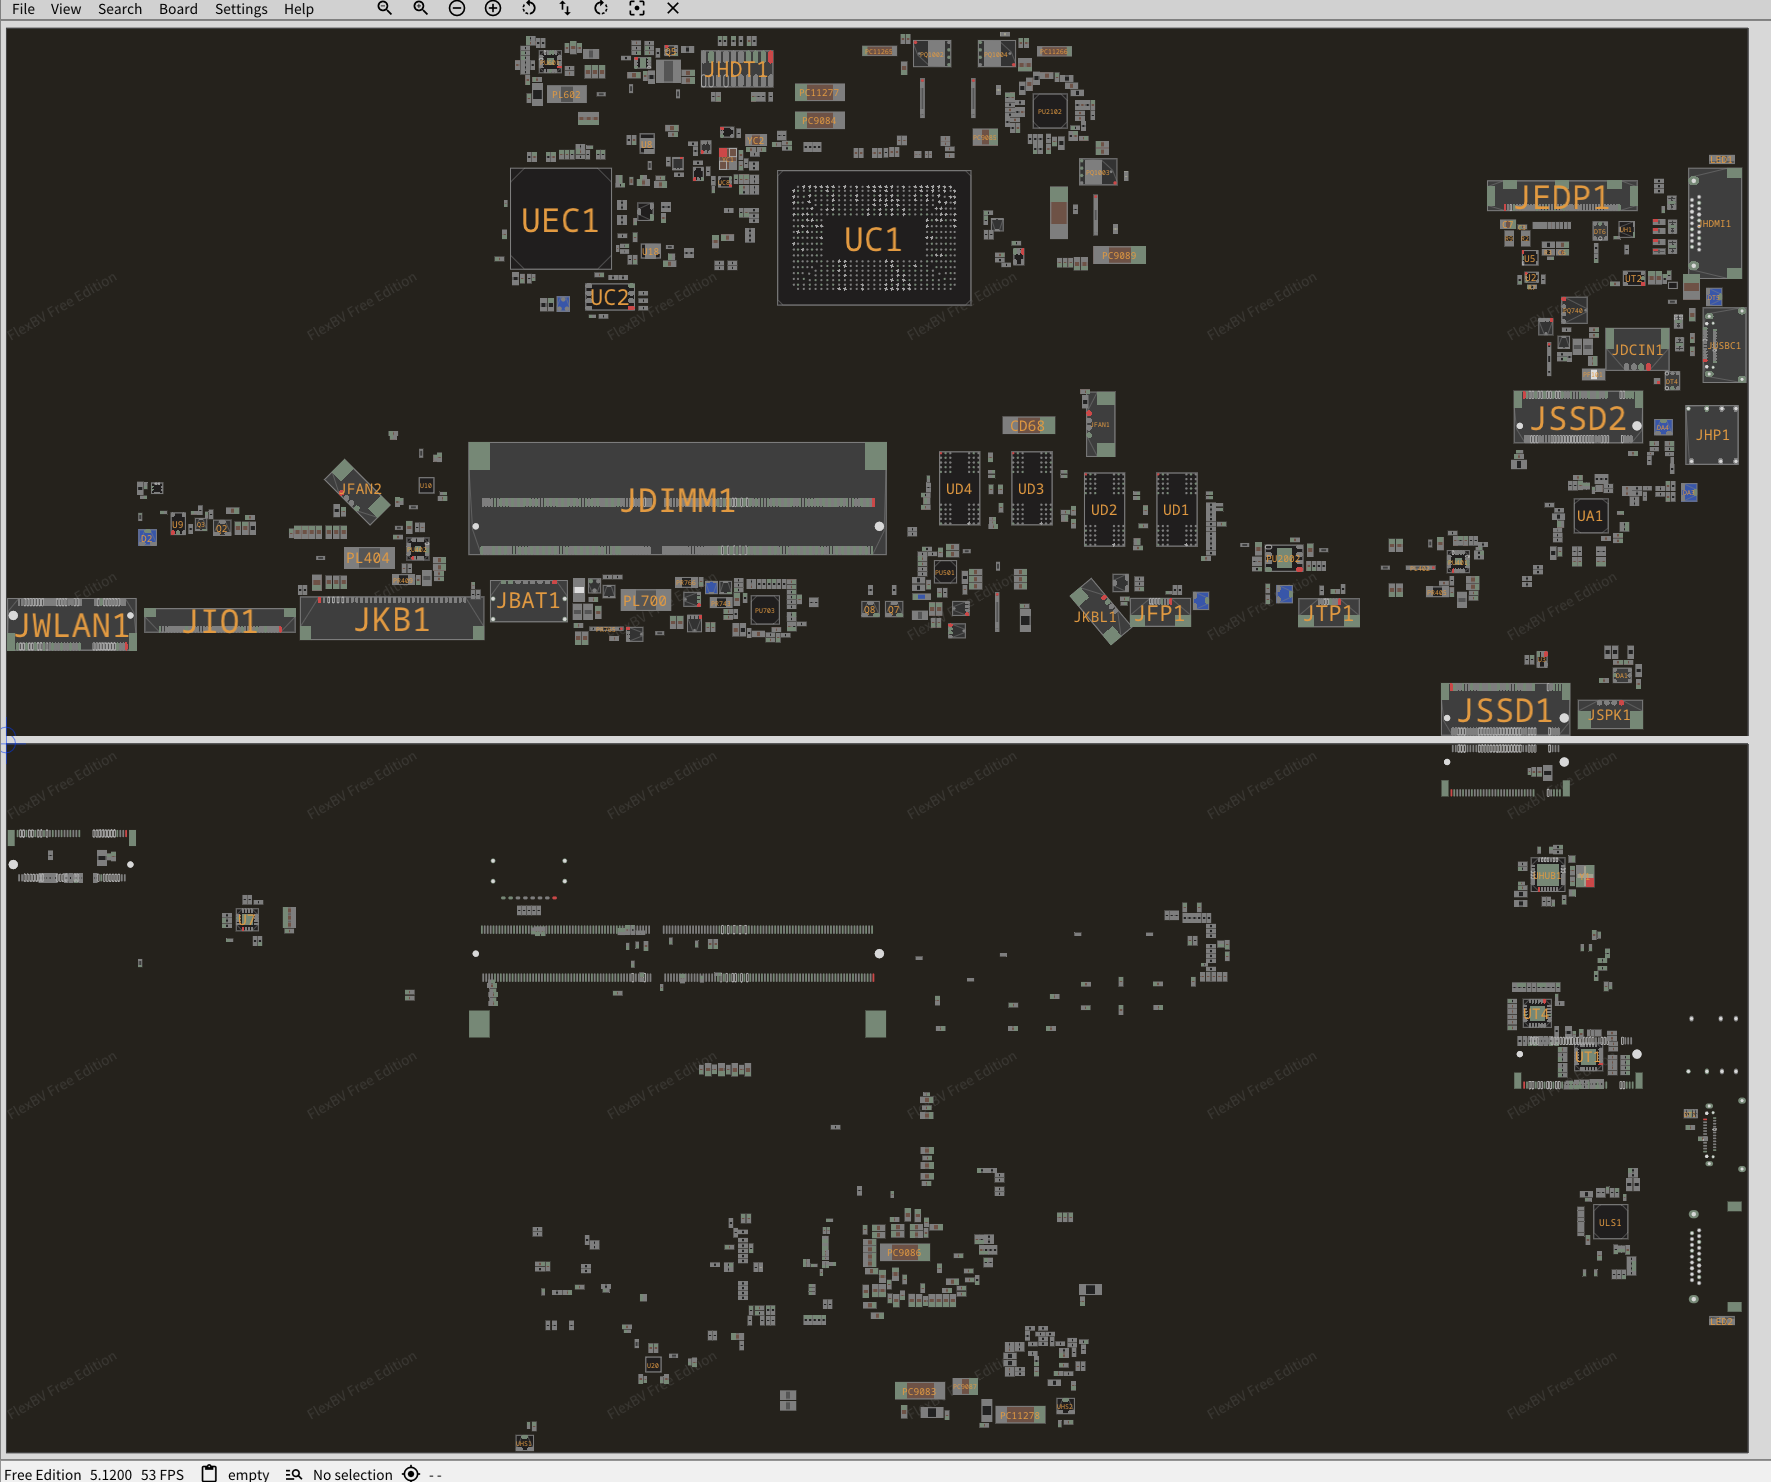Select the UEC1 chip component
1771x1482 pixels.
[560, 219]
